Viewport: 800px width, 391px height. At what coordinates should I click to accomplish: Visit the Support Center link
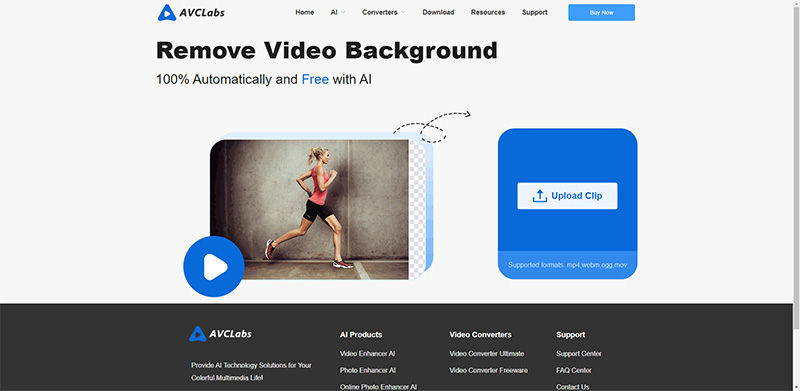coord(579,353)
